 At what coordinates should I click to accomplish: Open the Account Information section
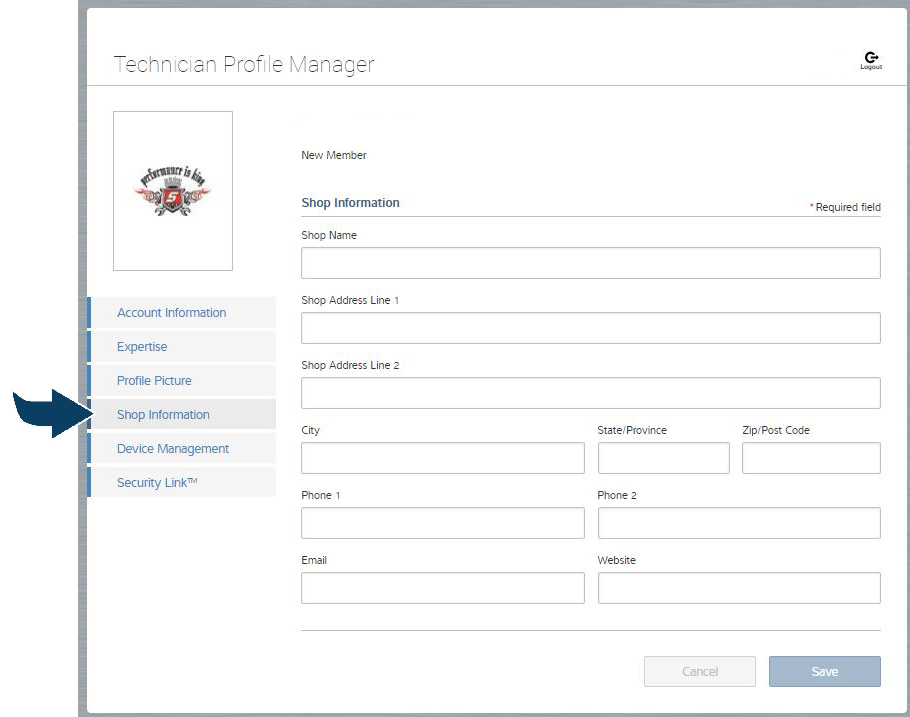(x=171, y=313)
